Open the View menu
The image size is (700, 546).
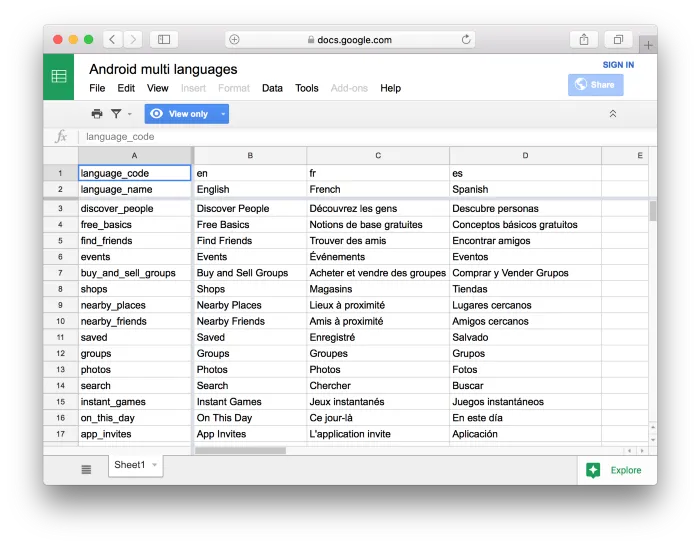coord(158,88)
